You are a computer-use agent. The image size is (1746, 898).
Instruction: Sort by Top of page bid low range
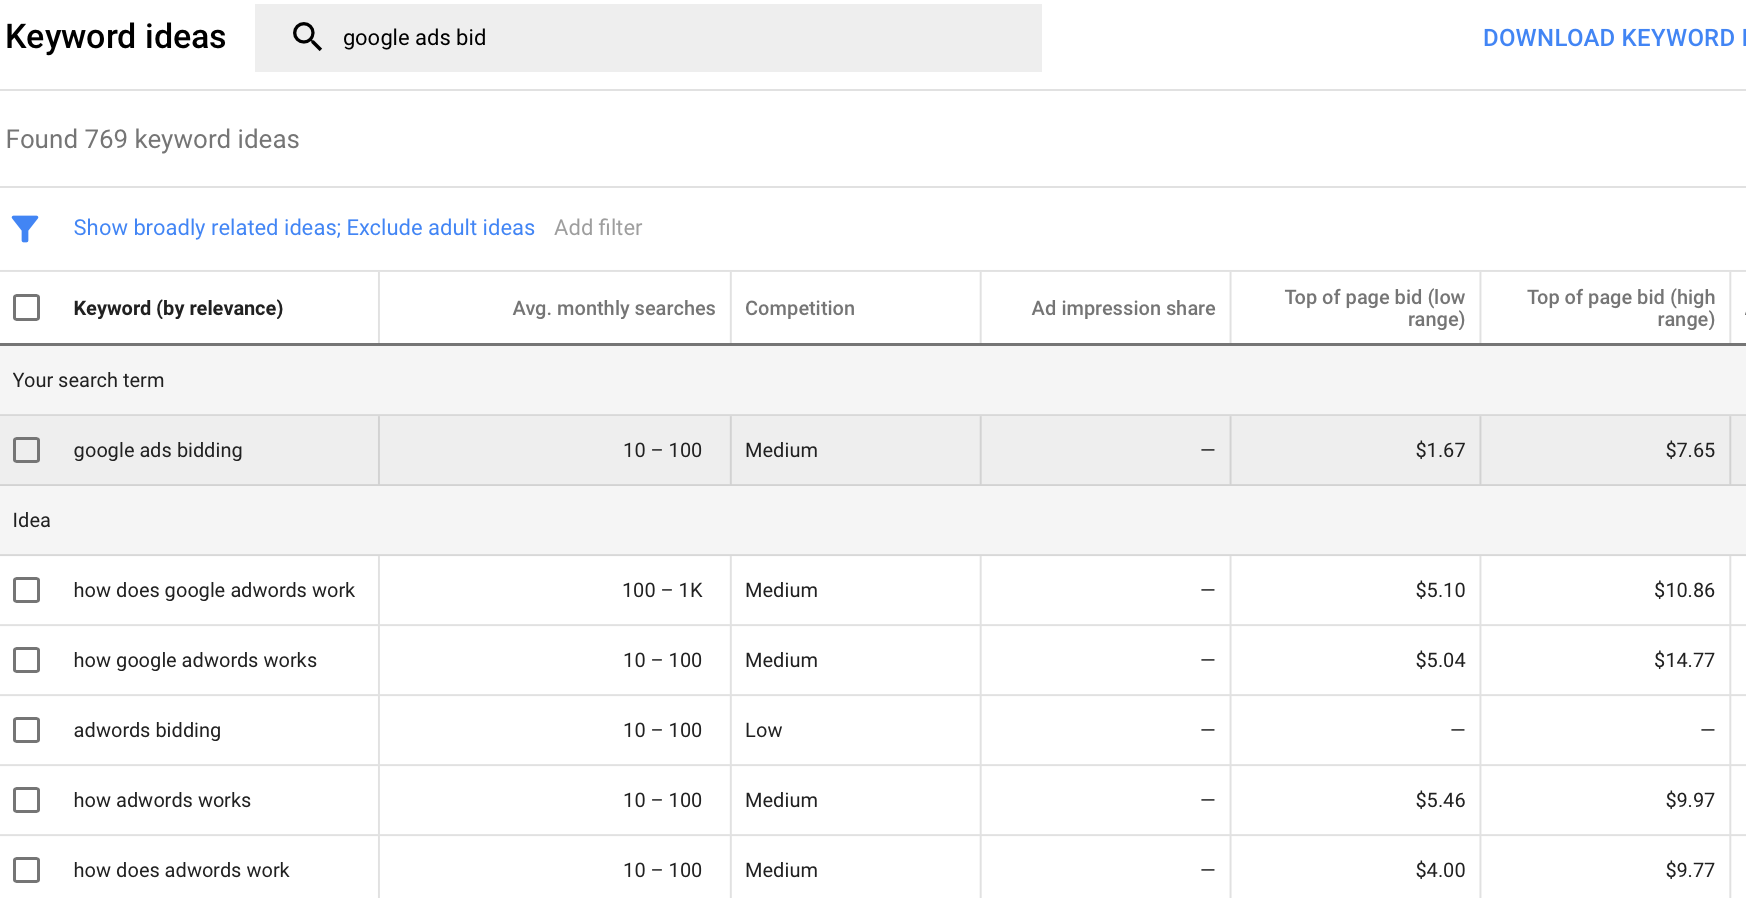tap(1374, 308)
